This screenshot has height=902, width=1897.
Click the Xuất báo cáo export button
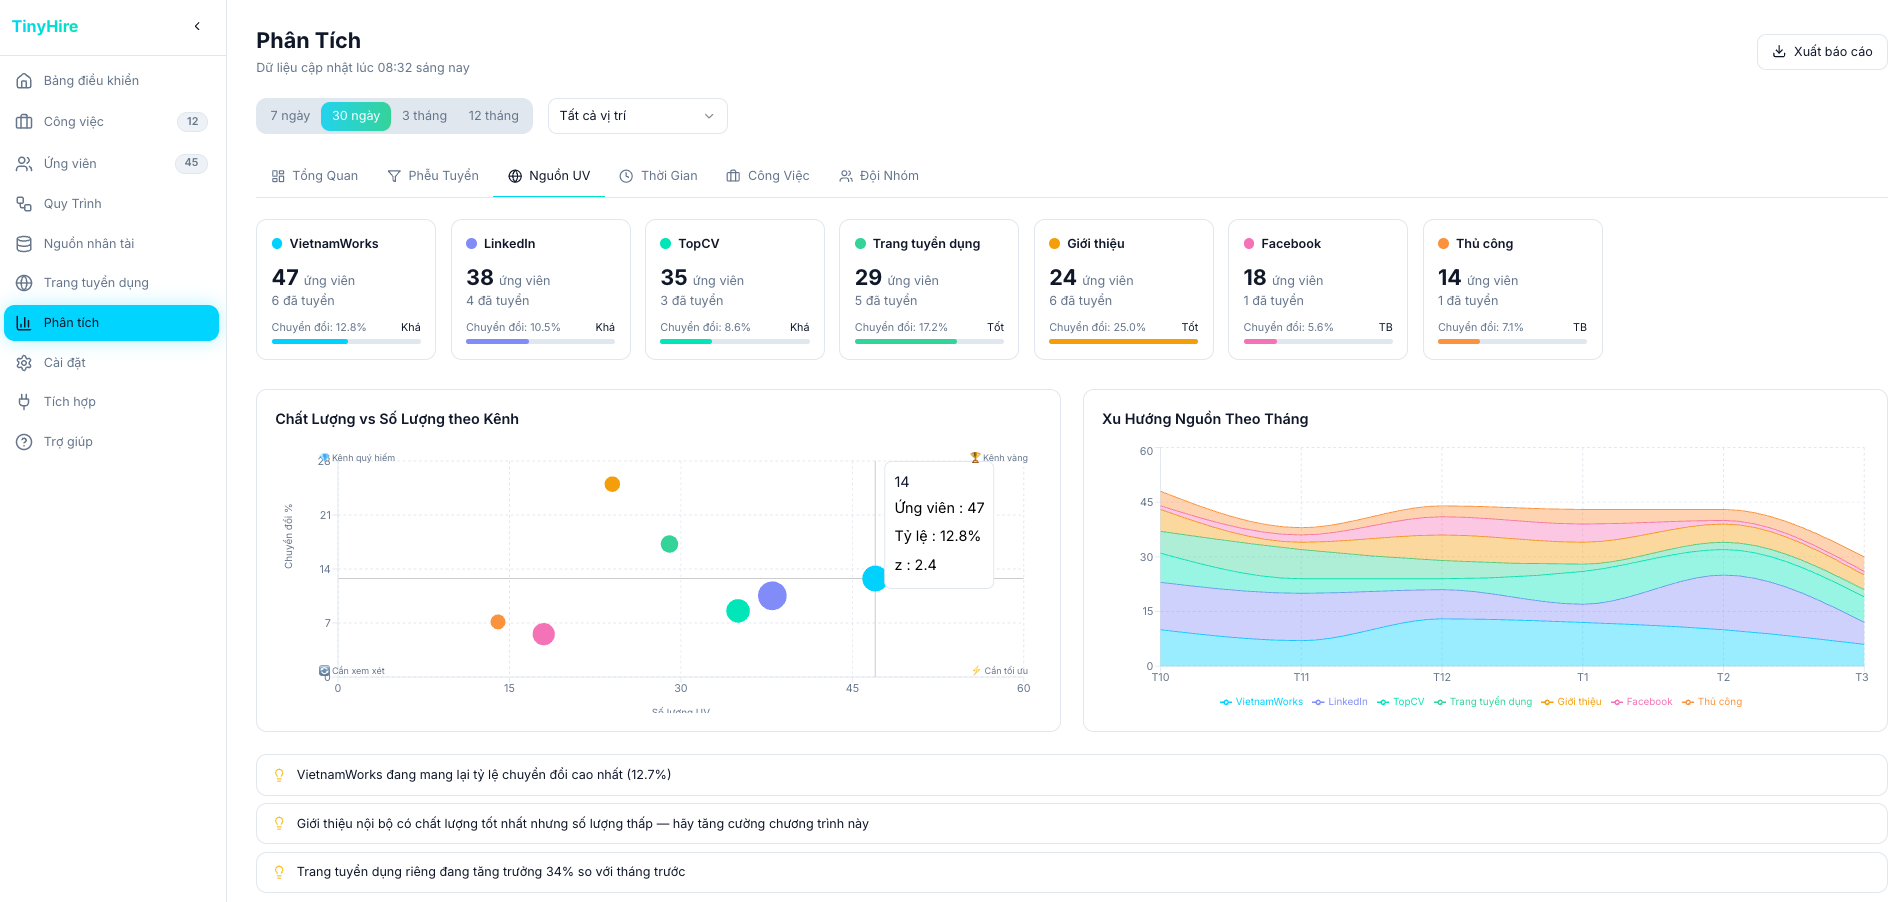click(1822, 51)
